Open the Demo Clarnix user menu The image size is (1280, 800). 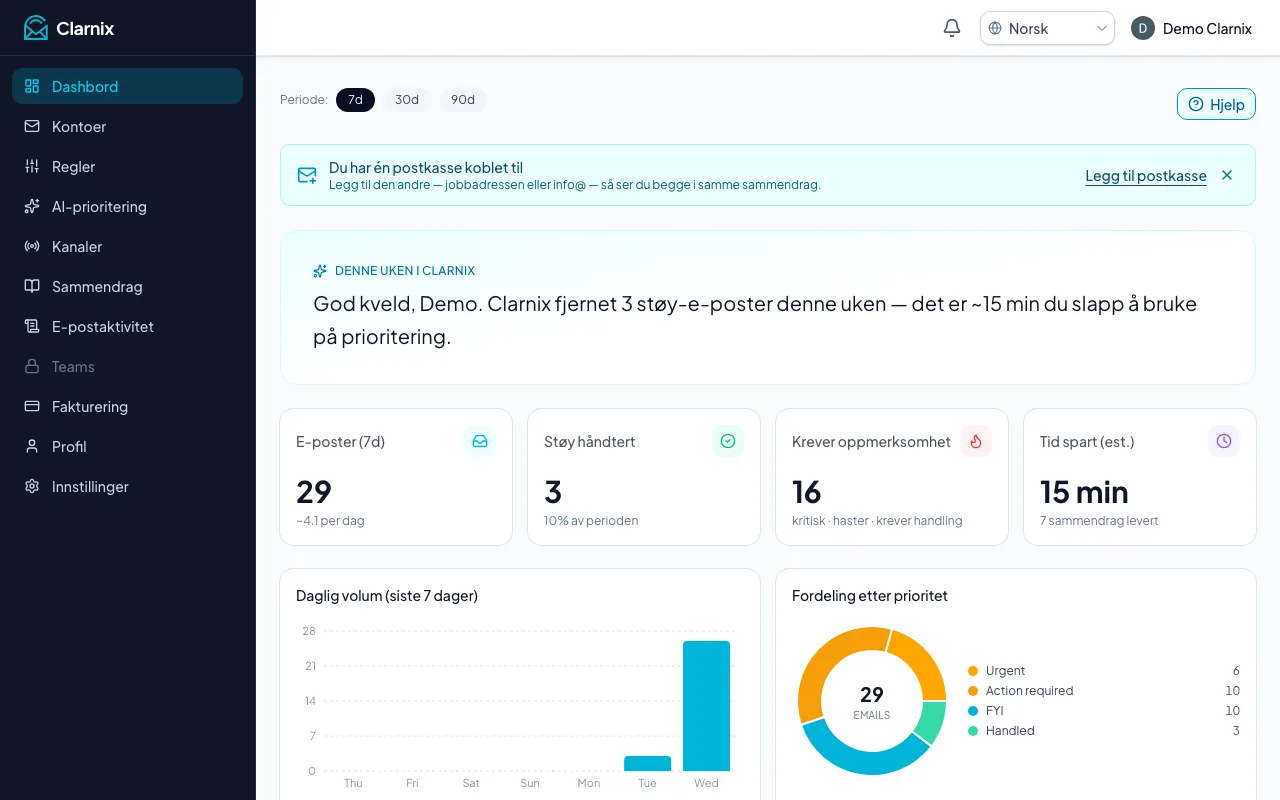1191,28
